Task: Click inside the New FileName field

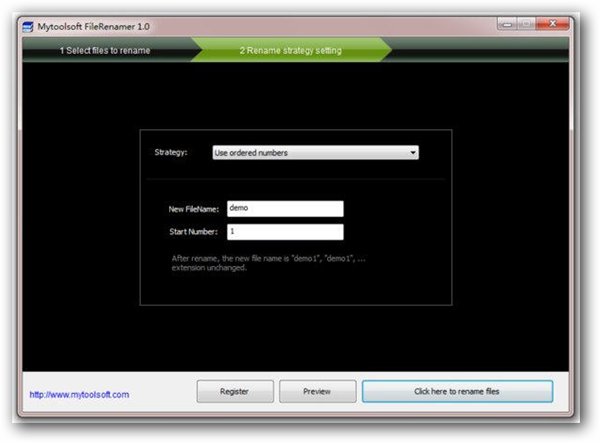Action: point(285,208)
